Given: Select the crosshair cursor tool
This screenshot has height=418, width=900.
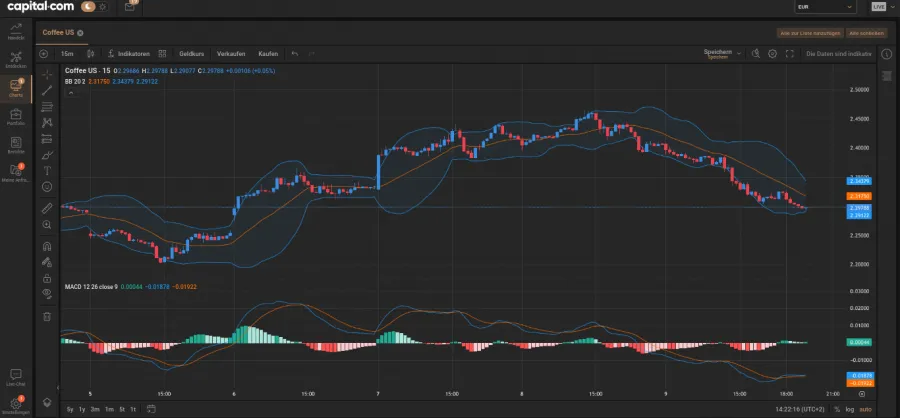Looking at the screenshot, I should point(47,74).
